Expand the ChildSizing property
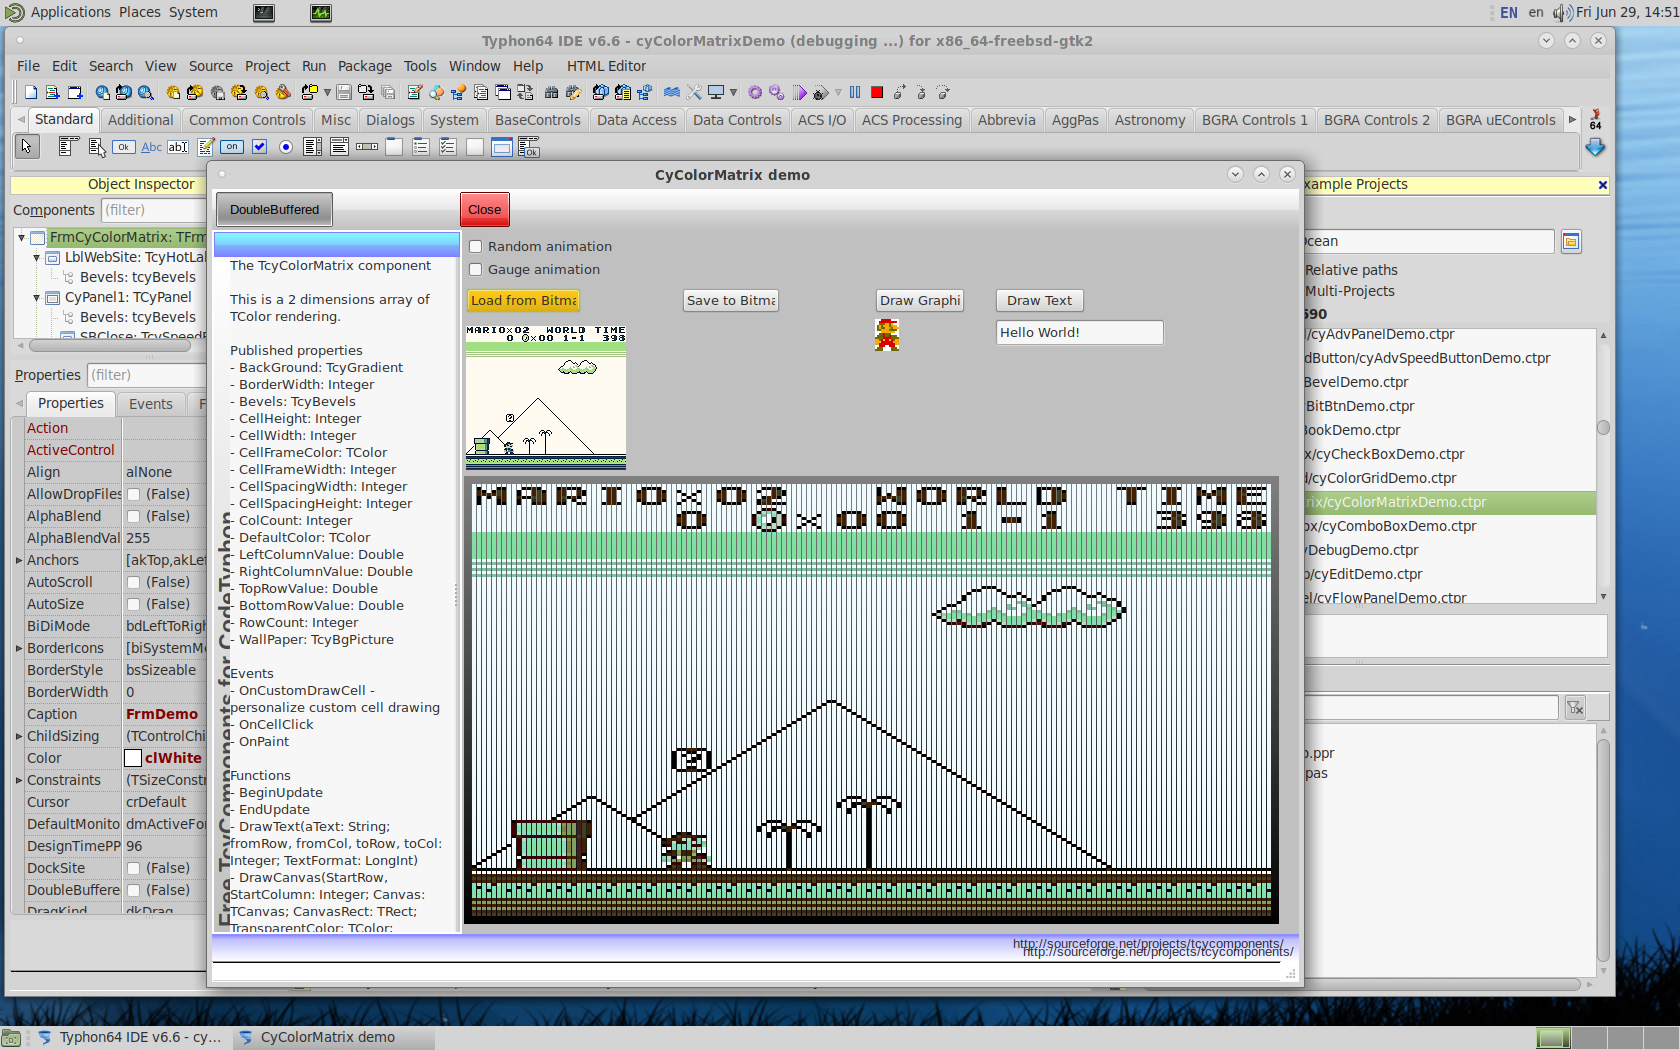This screenshot has height=1050, width=1680. pyautogui.click(x=19, y=736)
